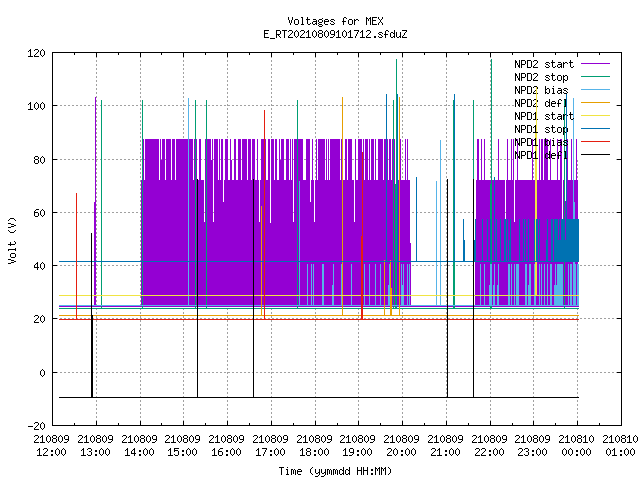Click the x-axis tick '210809 20:00'
Viewport: 640px width, 480px height.
point(402,446)
